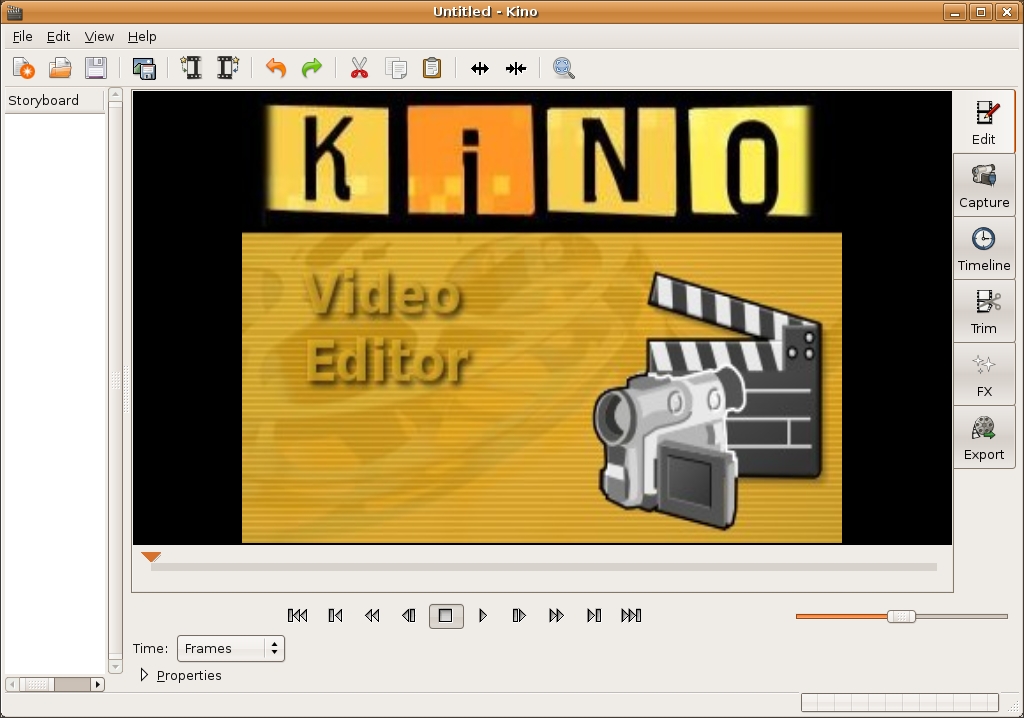Switch to the Export tab
This screenshot has width=1024, height=718.
984,438
